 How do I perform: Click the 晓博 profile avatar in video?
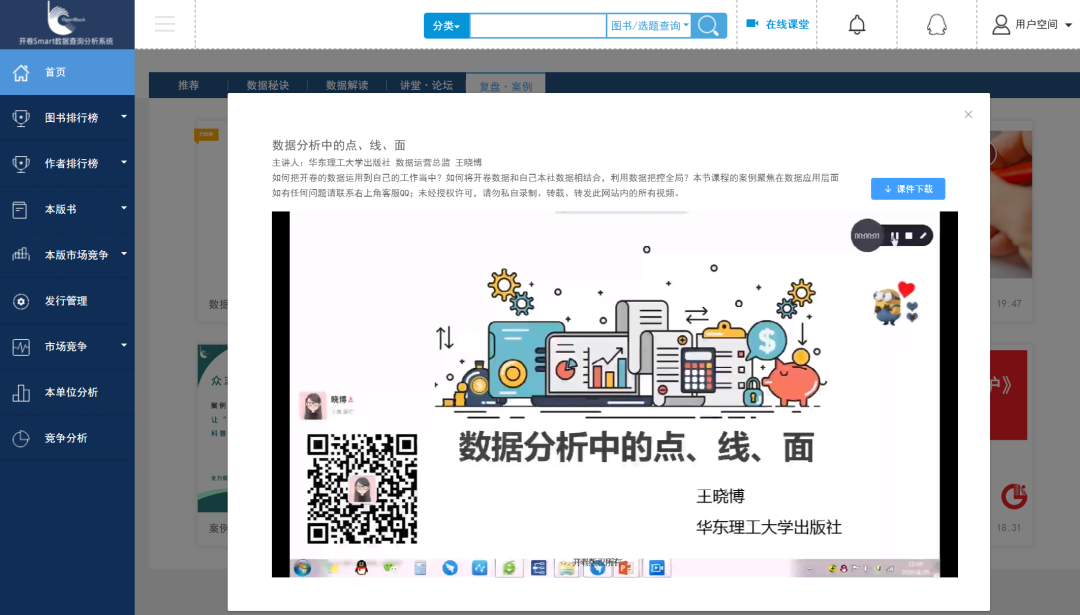click(313, 406)
